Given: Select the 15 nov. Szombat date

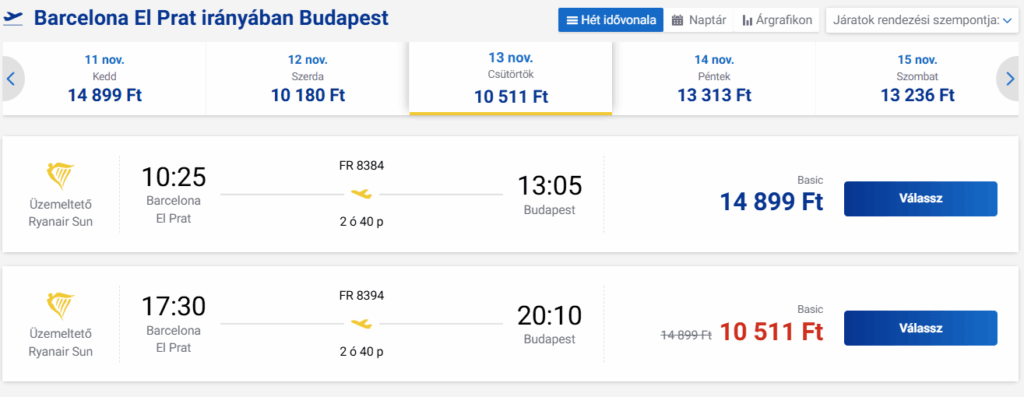Looking at the screenshot, I should pyautogui.click(x=917, y=78).
